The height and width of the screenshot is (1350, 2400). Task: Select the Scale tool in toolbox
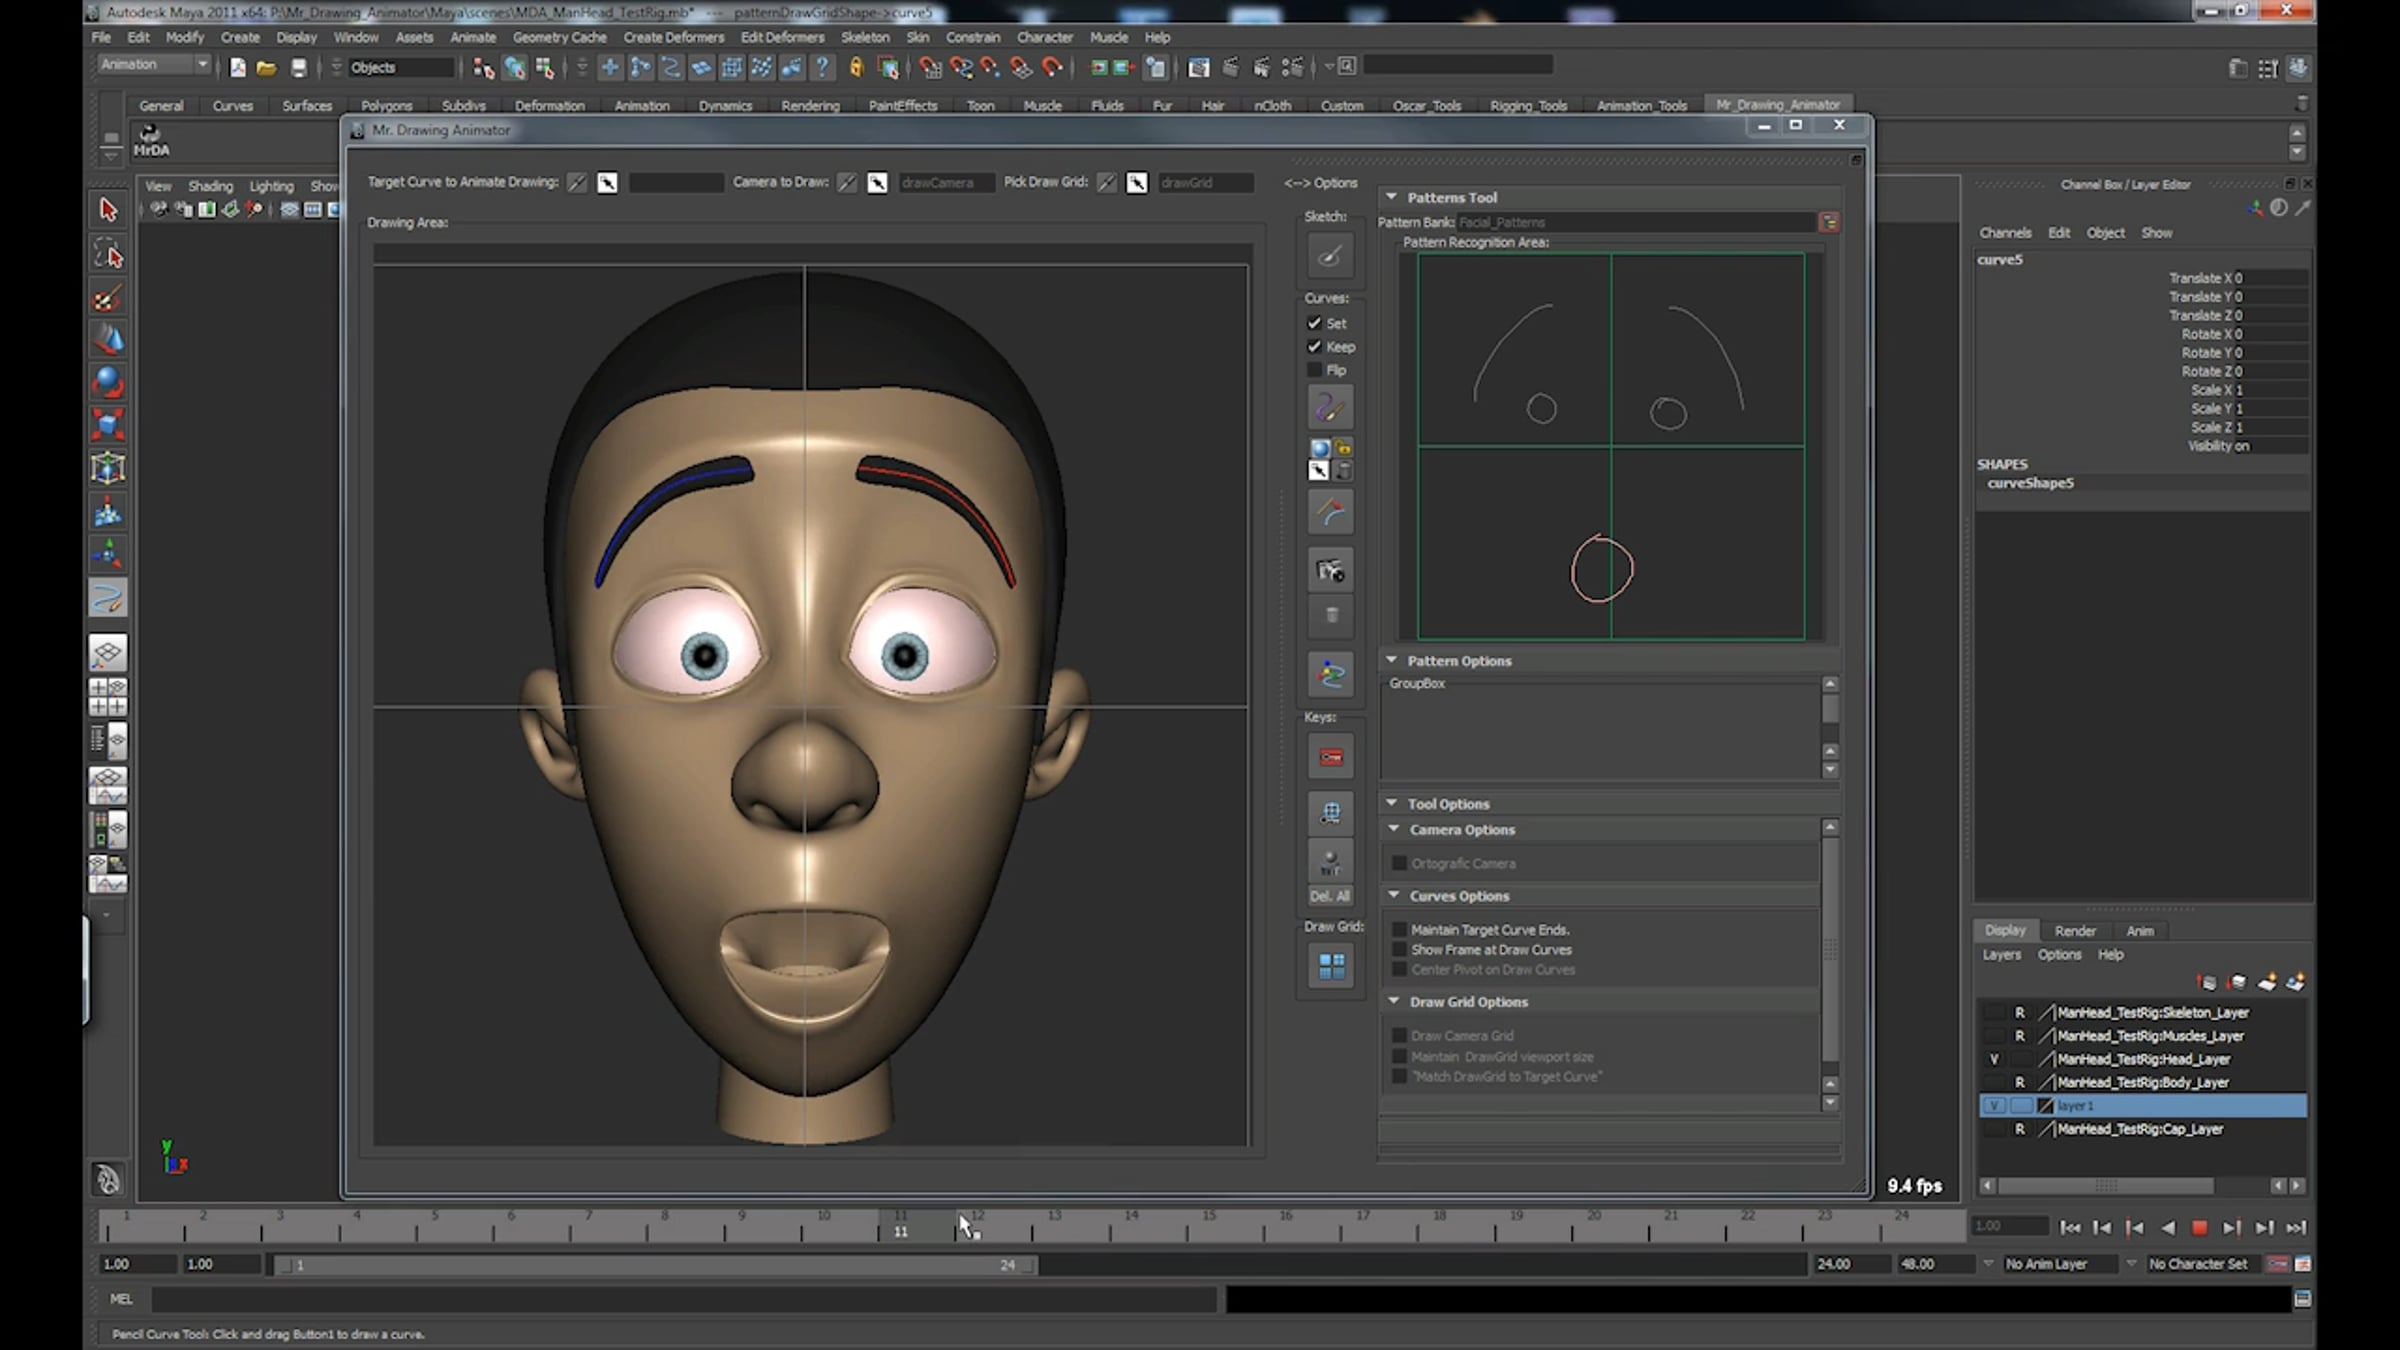[x=108, y=424]
